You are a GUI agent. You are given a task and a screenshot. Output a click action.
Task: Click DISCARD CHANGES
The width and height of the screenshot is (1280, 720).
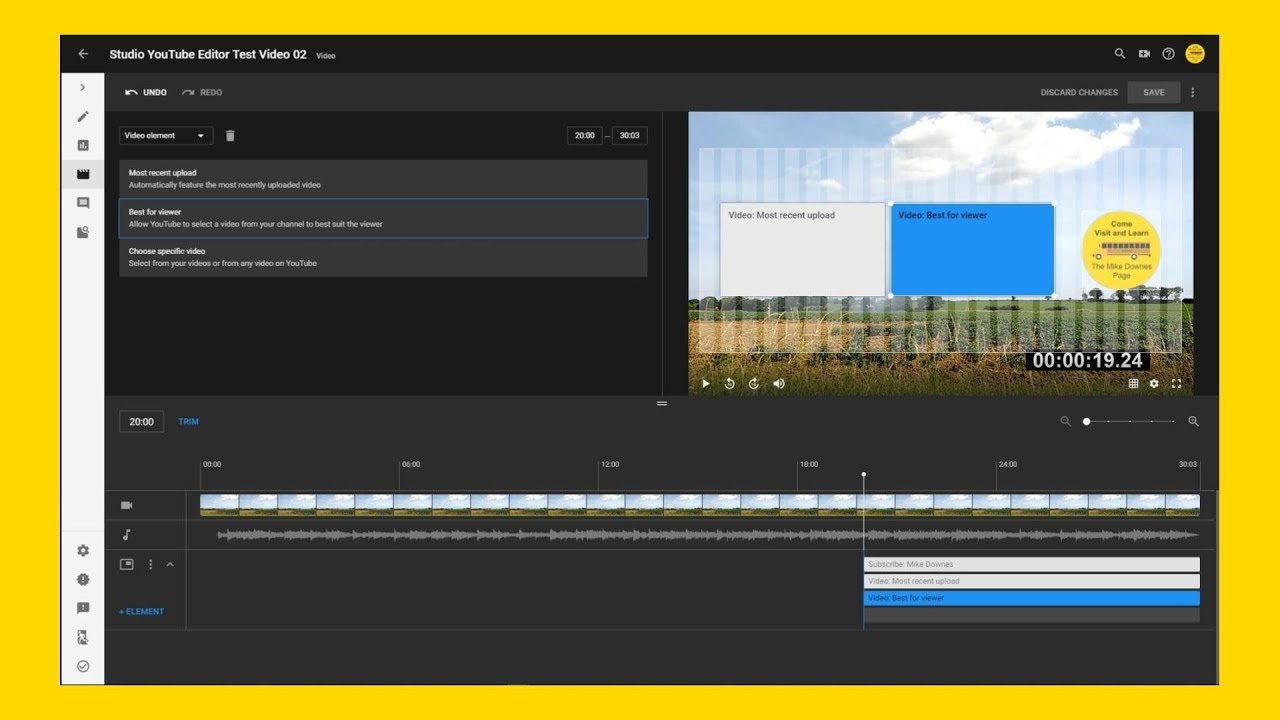click(1079, 92)
